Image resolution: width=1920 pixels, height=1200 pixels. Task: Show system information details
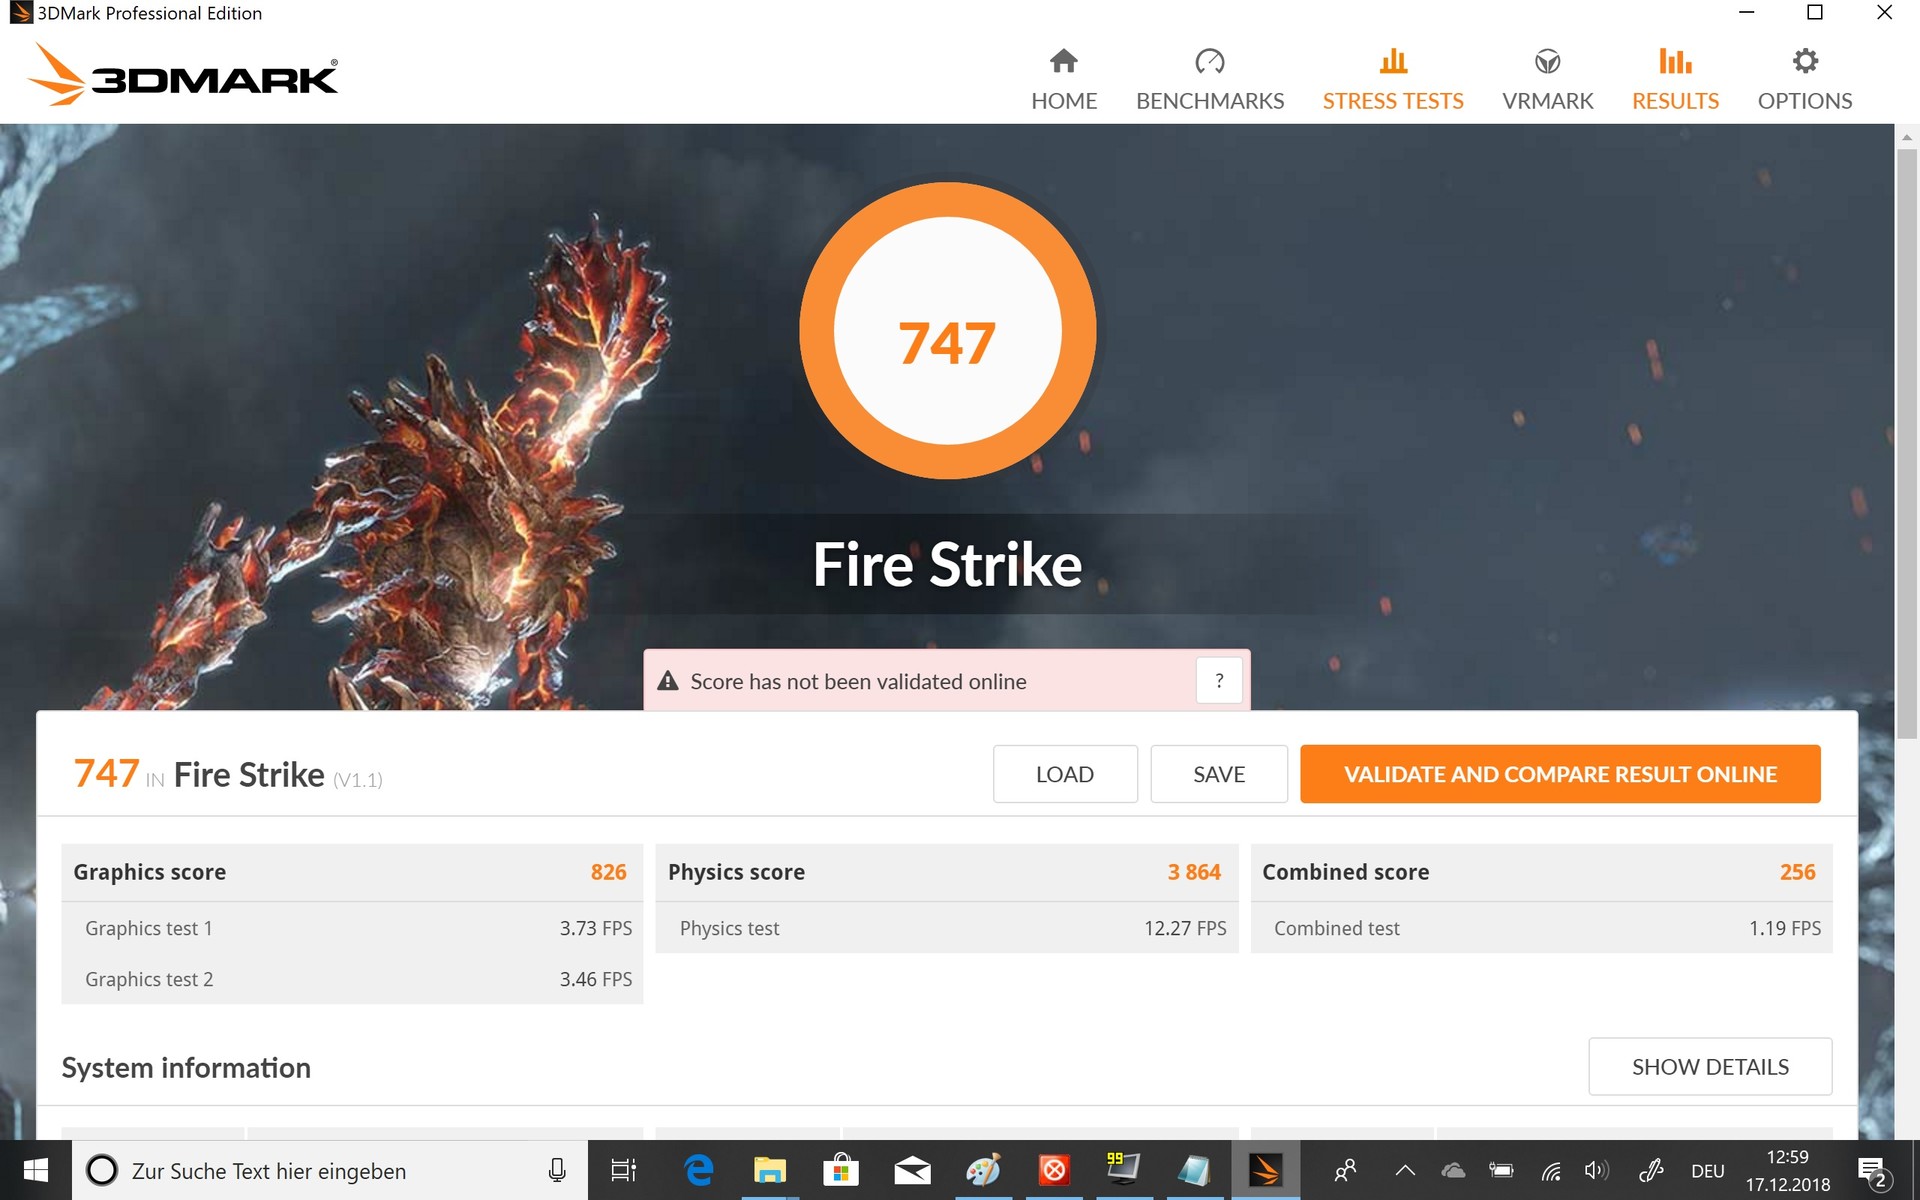coord(1710,1067)
